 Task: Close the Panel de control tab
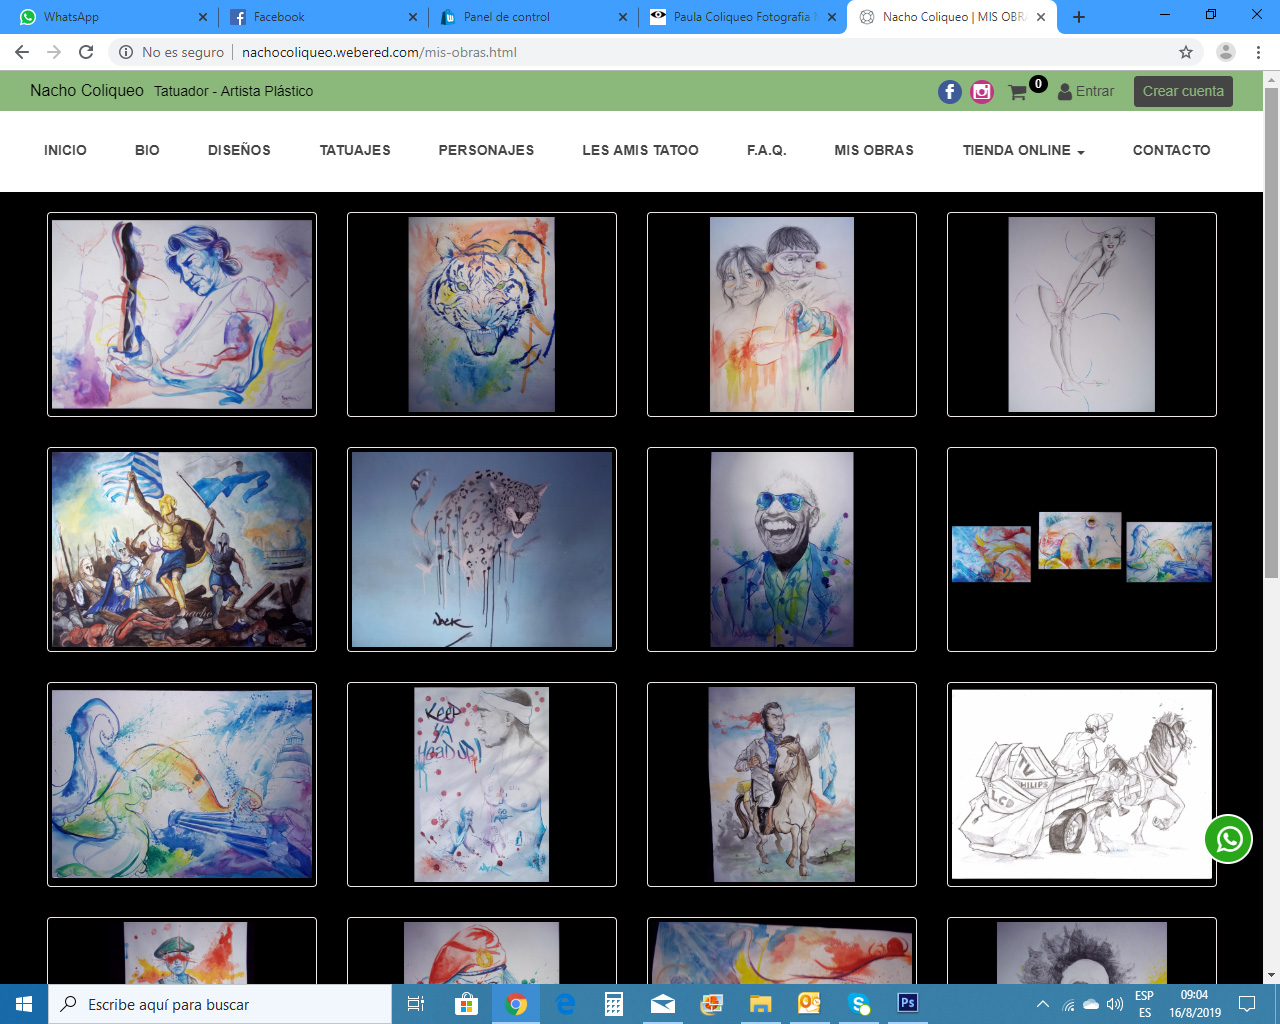(x=623, y=17)
